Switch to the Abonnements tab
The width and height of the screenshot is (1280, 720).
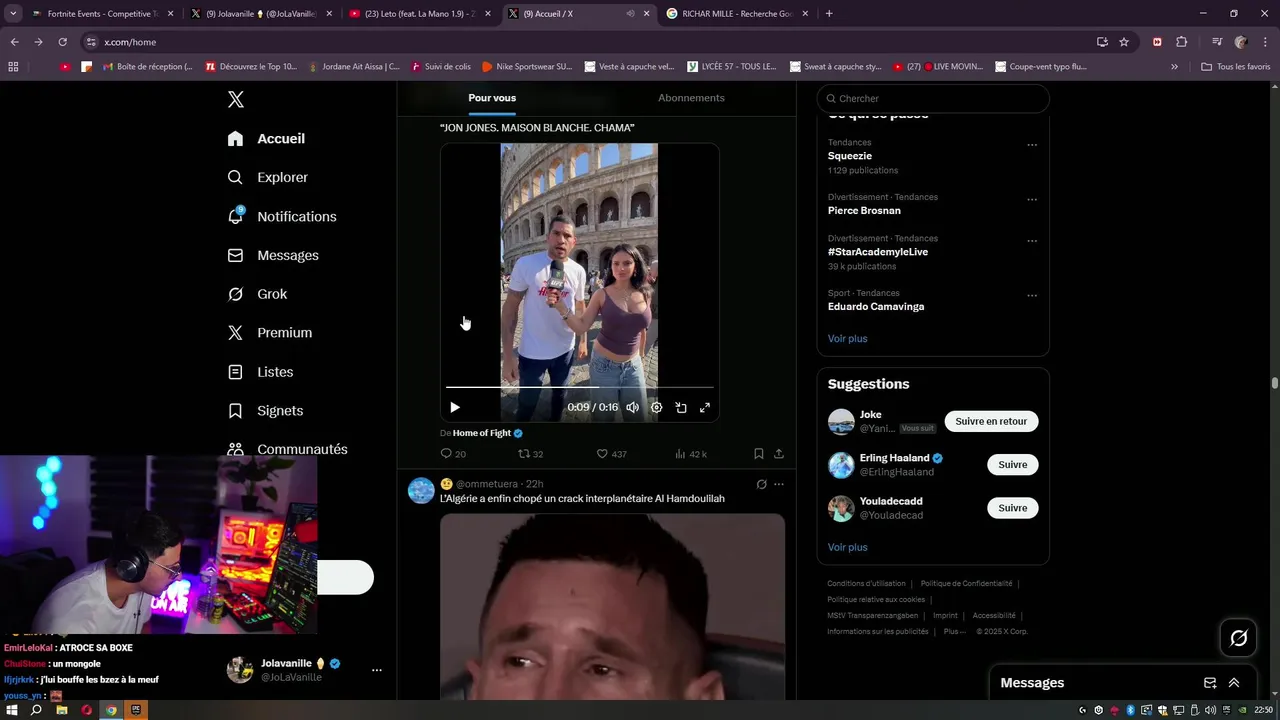pyautogui.click(x=691, y=98)
